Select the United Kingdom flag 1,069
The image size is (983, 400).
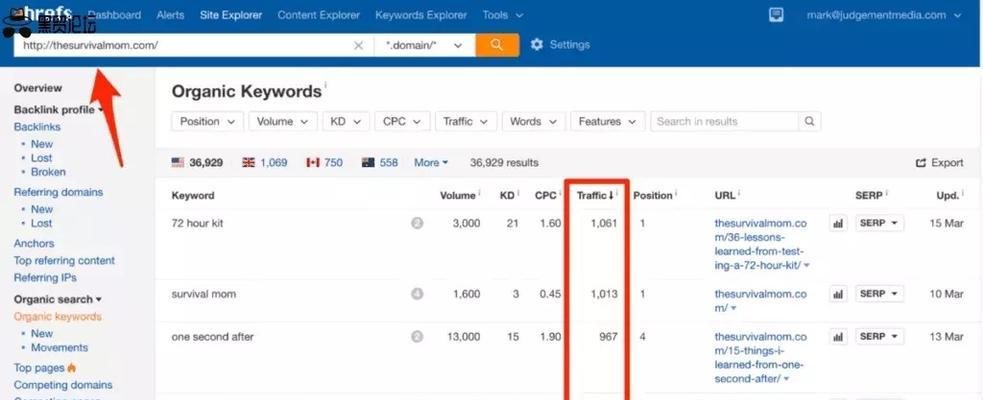265,162
